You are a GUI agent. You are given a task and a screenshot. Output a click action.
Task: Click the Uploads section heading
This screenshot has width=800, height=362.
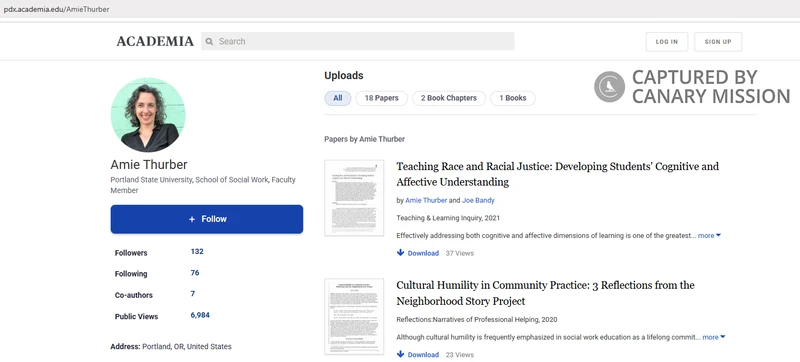tap(344, 75)
